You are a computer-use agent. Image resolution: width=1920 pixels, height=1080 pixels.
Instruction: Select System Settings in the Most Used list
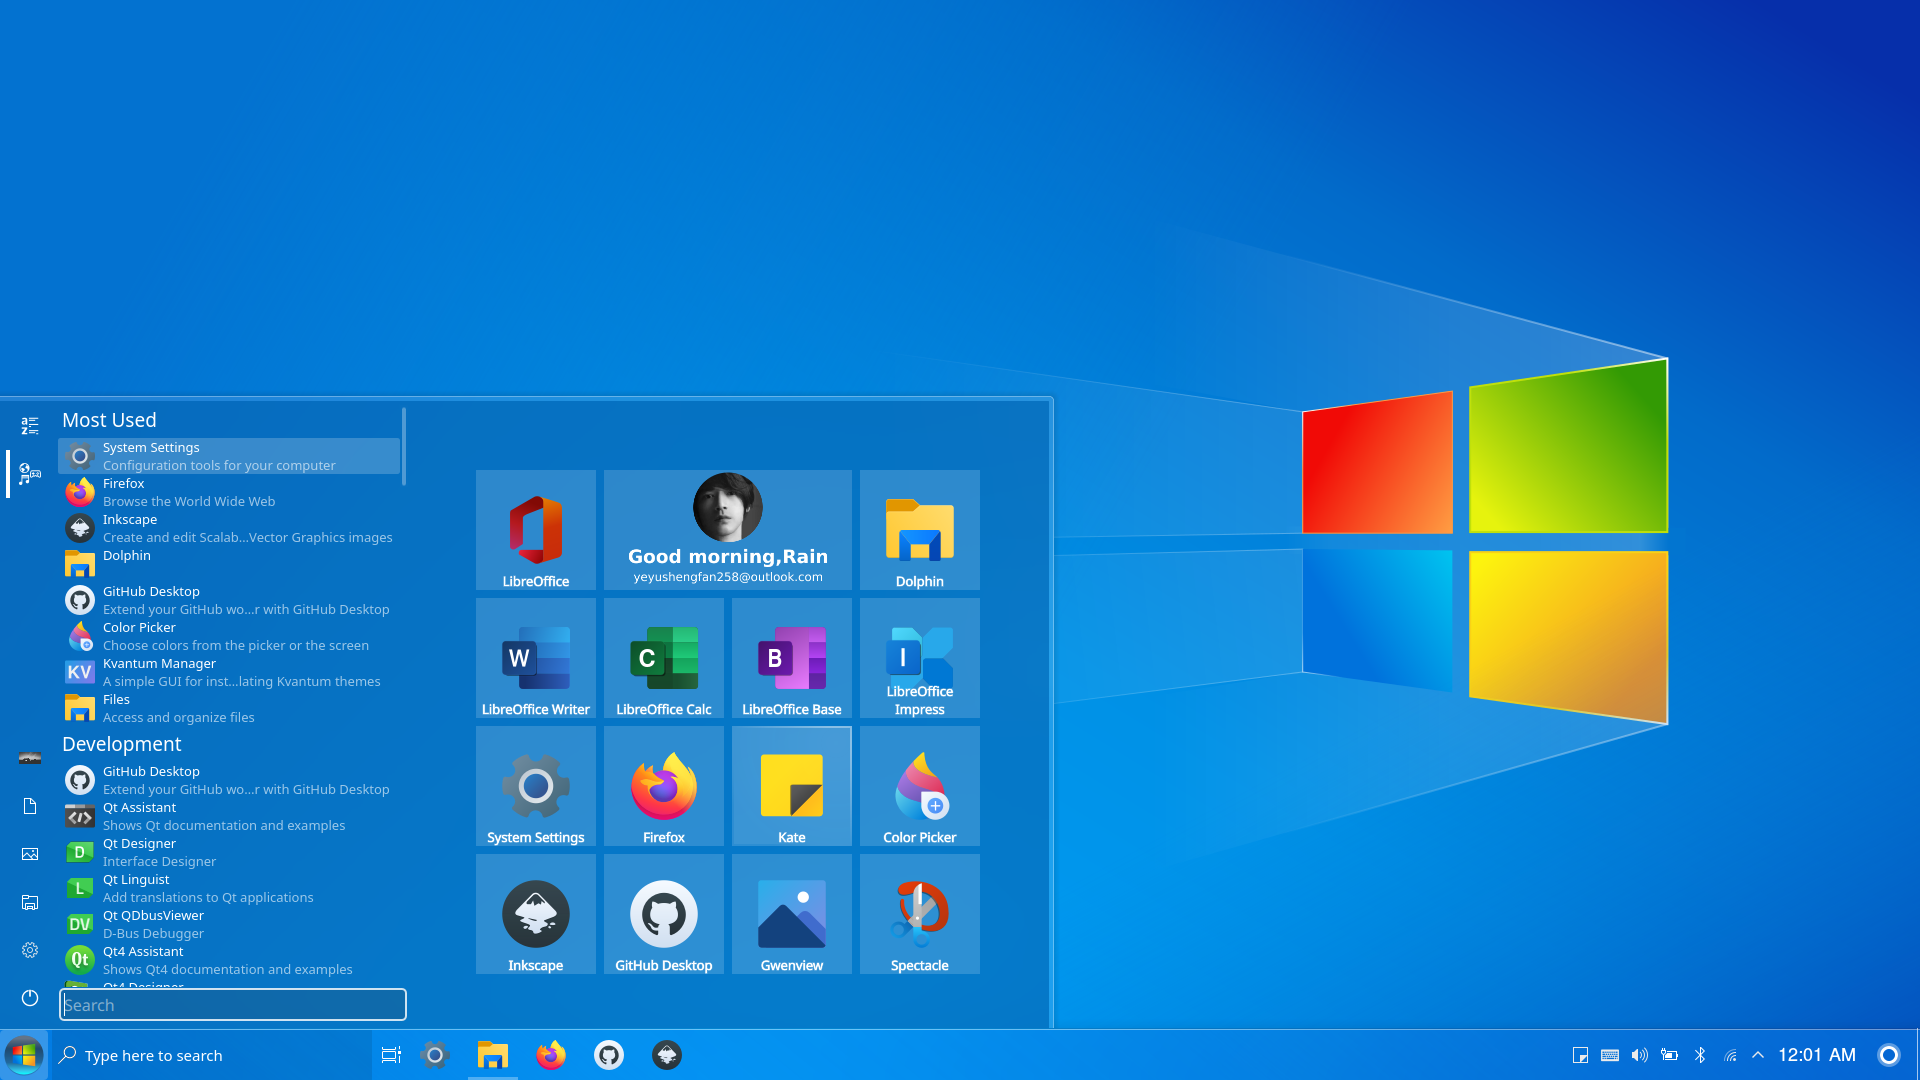pyautogui.click(x=229, y=456)
